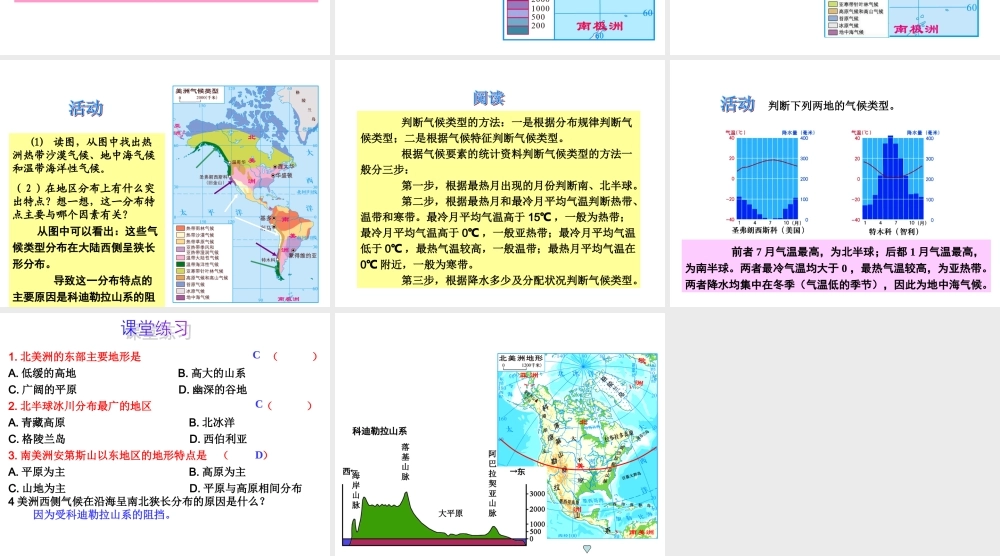Select option B. 高原为主

point(217,472)
